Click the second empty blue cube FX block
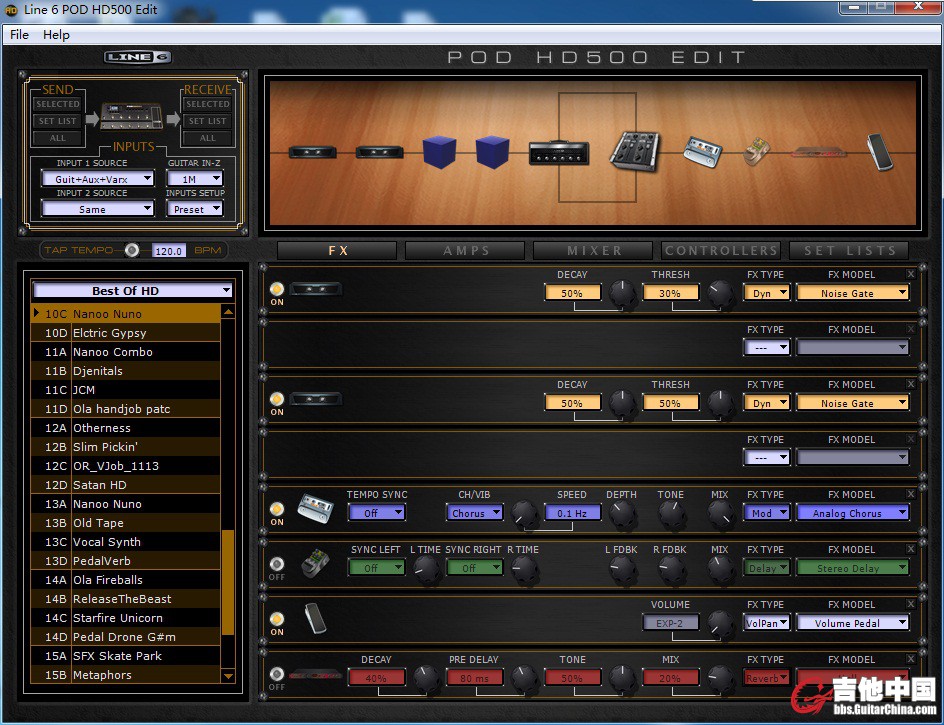 click(x=492, y=152)
